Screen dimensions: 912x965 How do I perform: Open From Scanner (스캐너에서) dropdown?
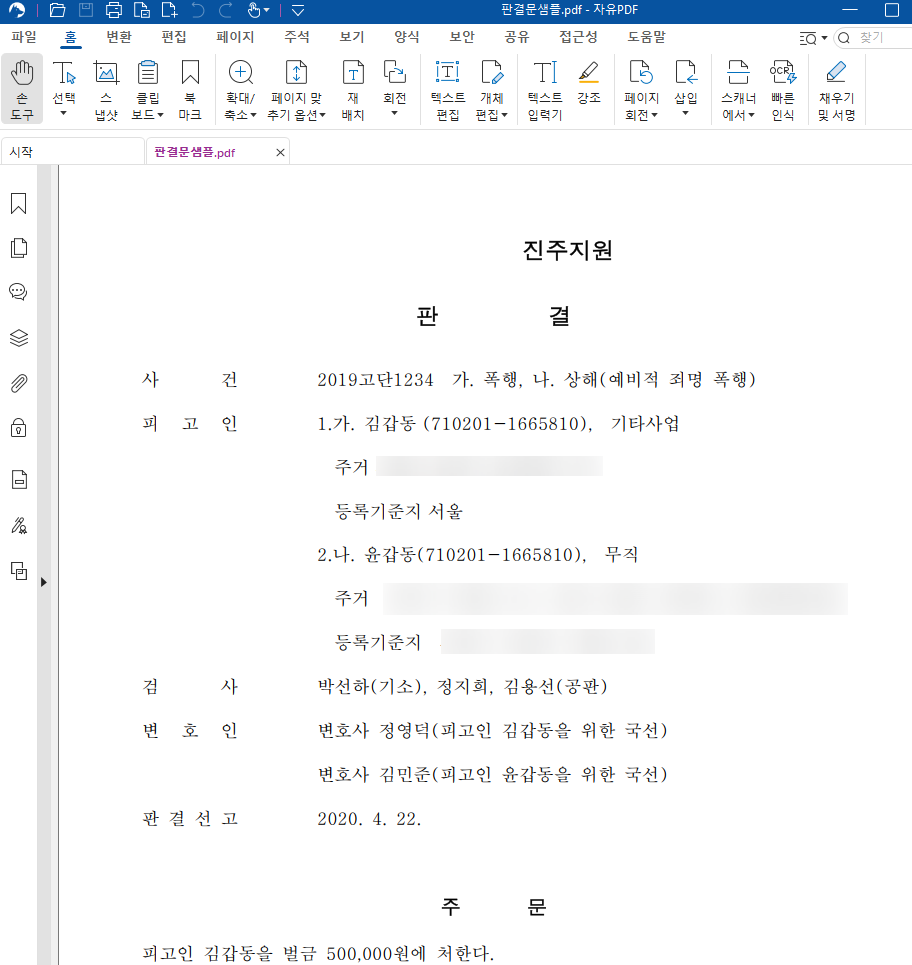pyautogui.click(x=738, y=89)
